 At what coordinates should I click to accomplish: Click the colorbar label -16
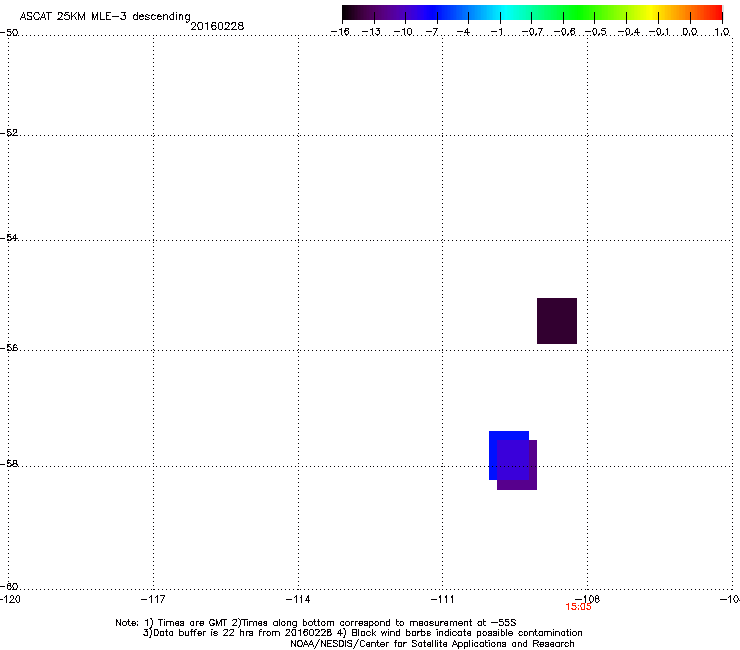pyautogui.click(x=340, y=32)
